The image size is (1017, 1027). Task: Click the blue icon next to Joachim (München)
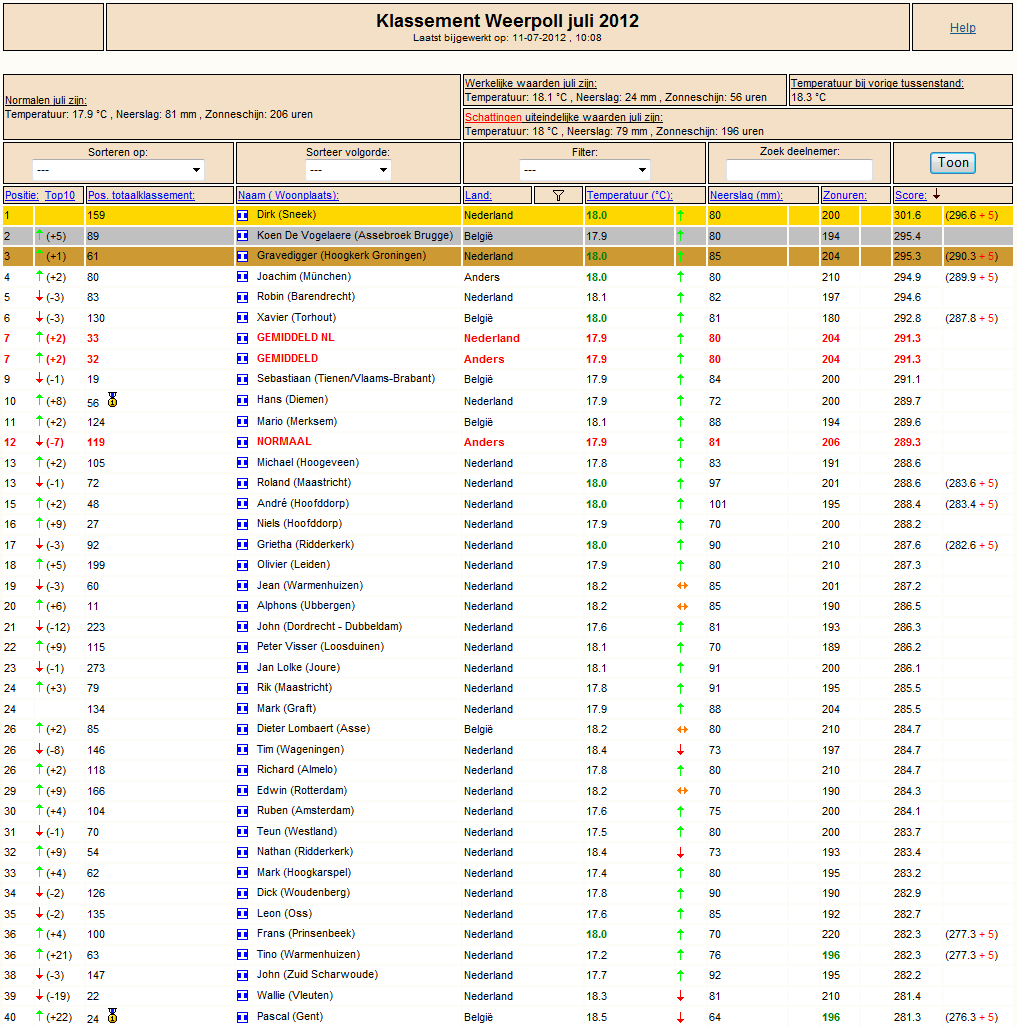242,277
